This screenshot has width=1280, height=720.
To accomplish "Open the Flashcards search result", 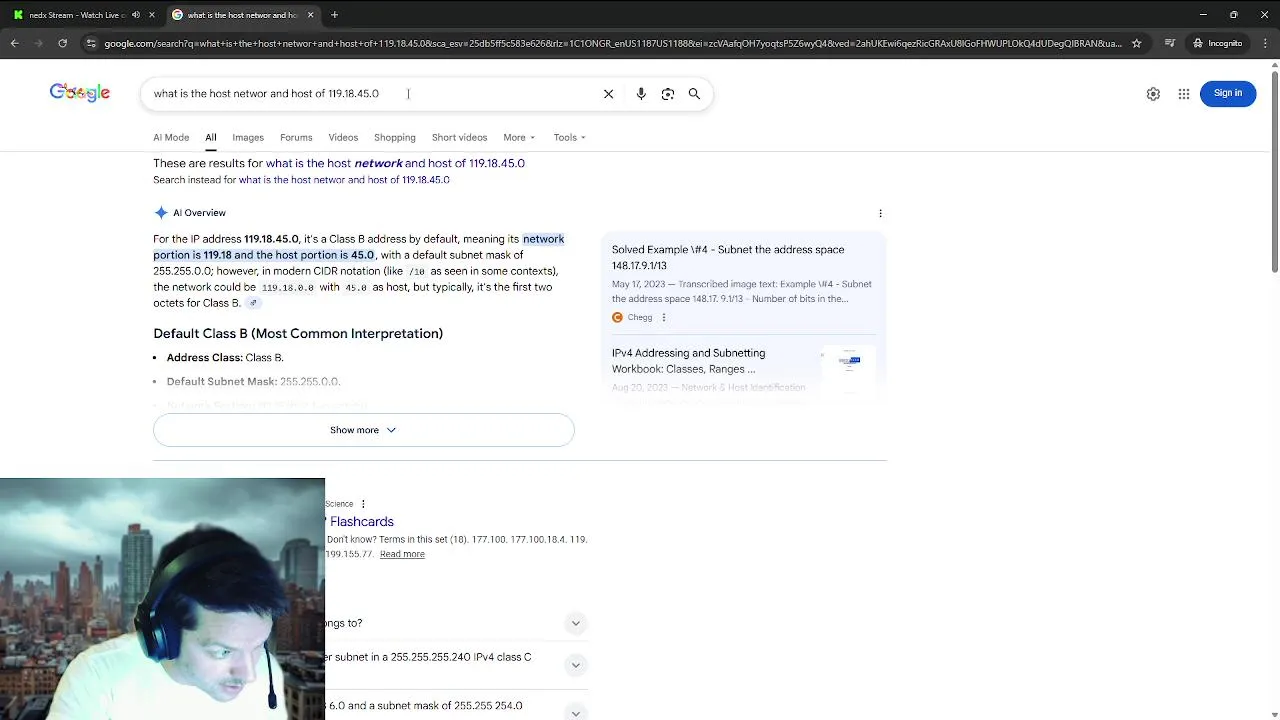I will [x=361, y=521].
